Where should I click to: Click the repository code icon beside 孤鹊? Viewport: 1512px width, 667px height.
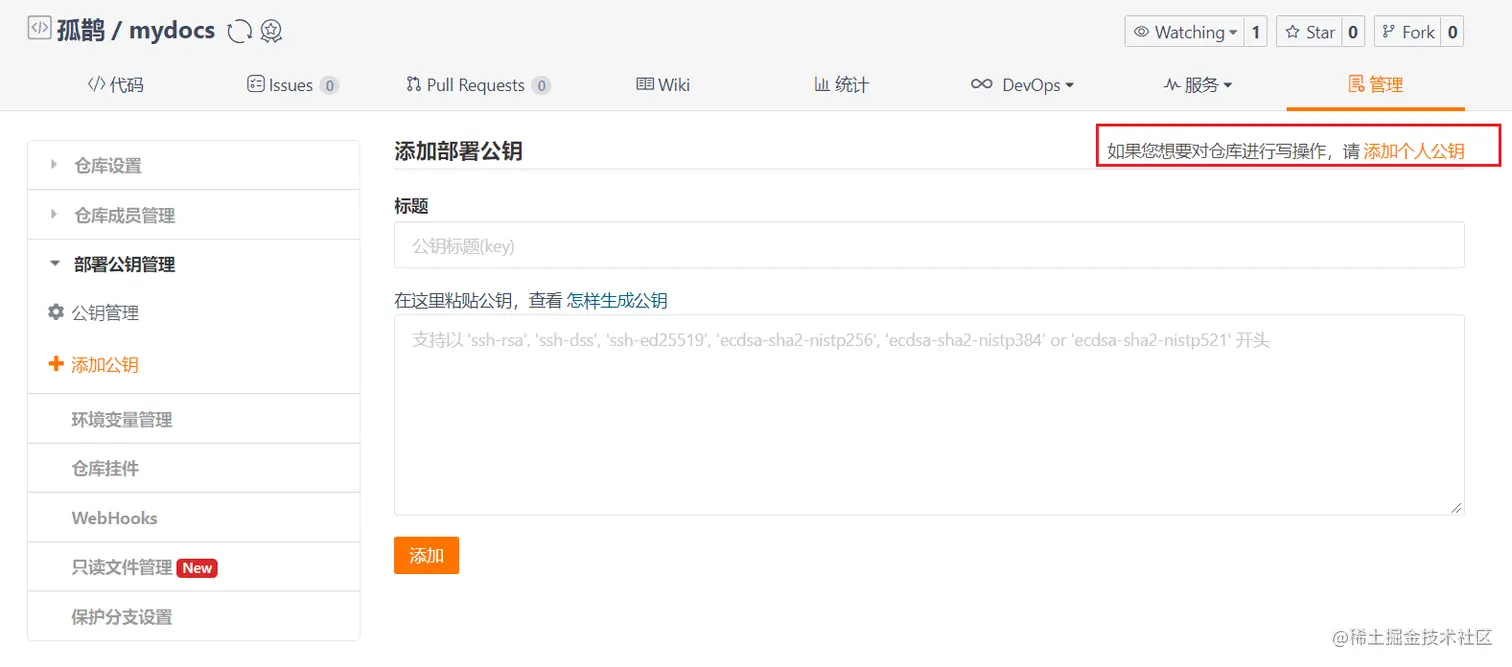39,29
